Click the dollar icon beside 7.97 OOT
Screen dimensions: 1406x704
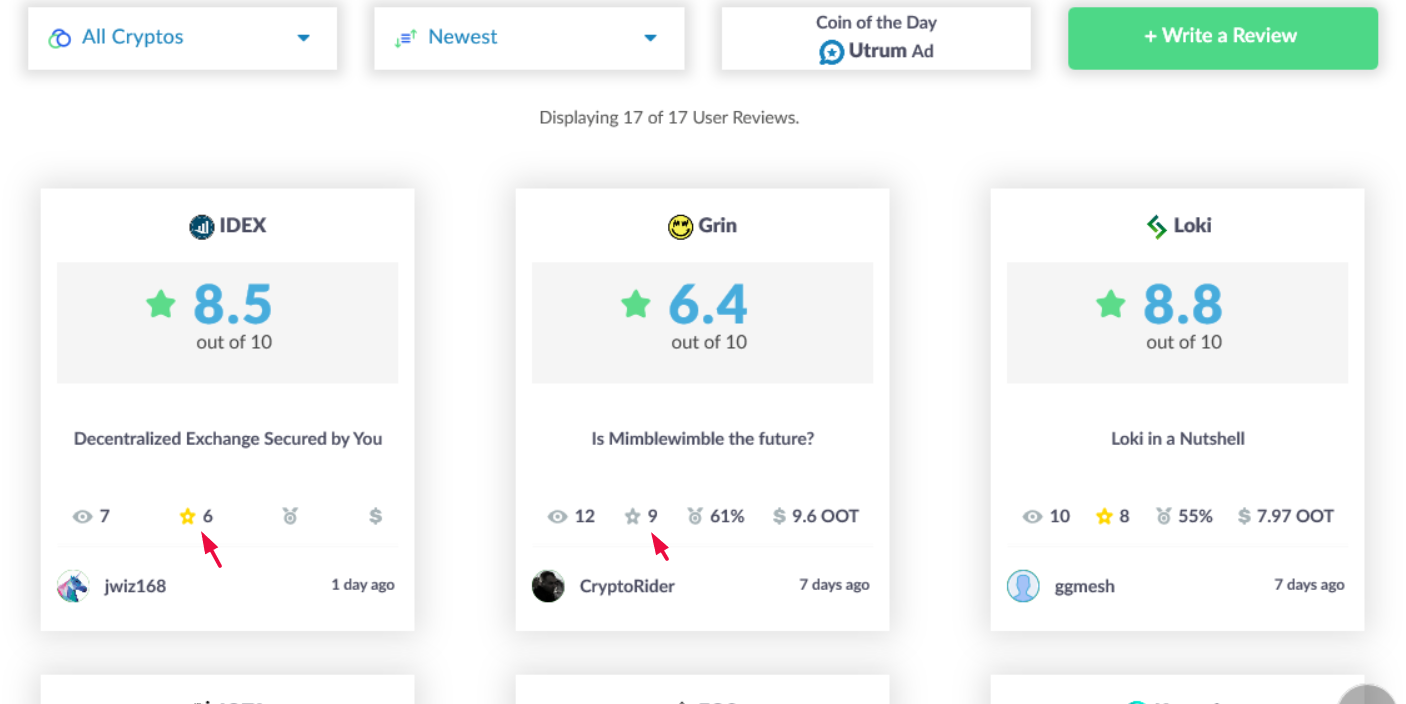(x=1244, y=517)
